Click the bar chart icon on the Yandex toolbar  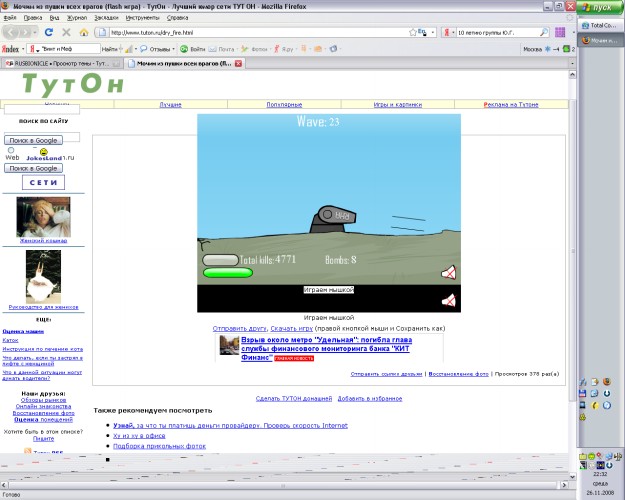pos(129,49)
